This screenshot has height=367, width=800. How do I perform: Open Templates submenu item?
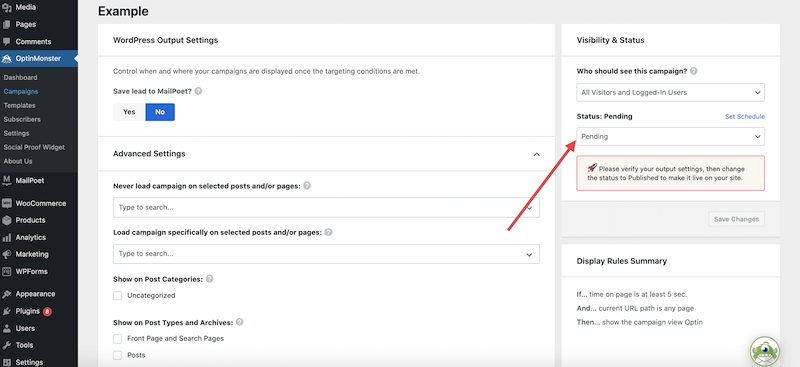point(19,105)
